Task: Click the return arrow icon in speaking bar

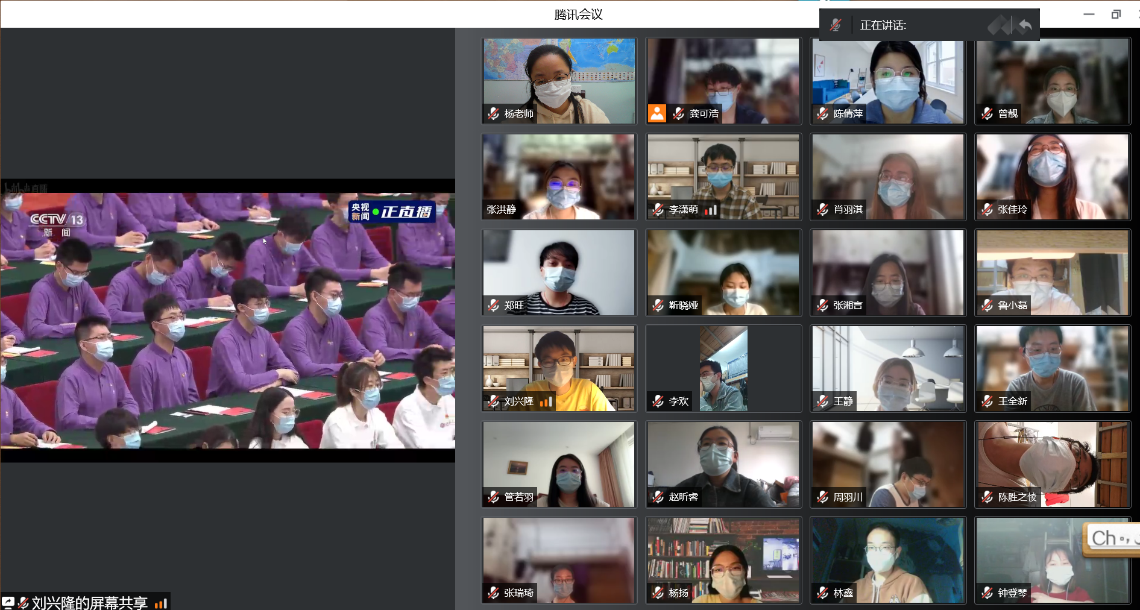Action: (1024, 25)
